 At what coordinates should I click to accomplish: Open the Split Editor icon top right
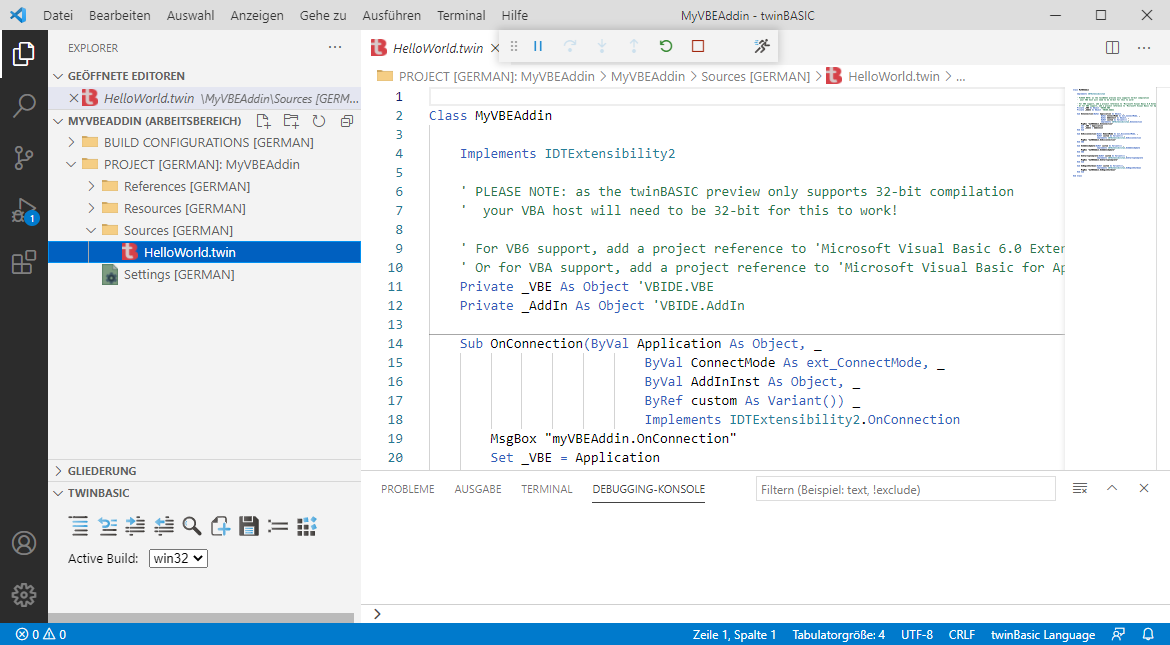1112,47
